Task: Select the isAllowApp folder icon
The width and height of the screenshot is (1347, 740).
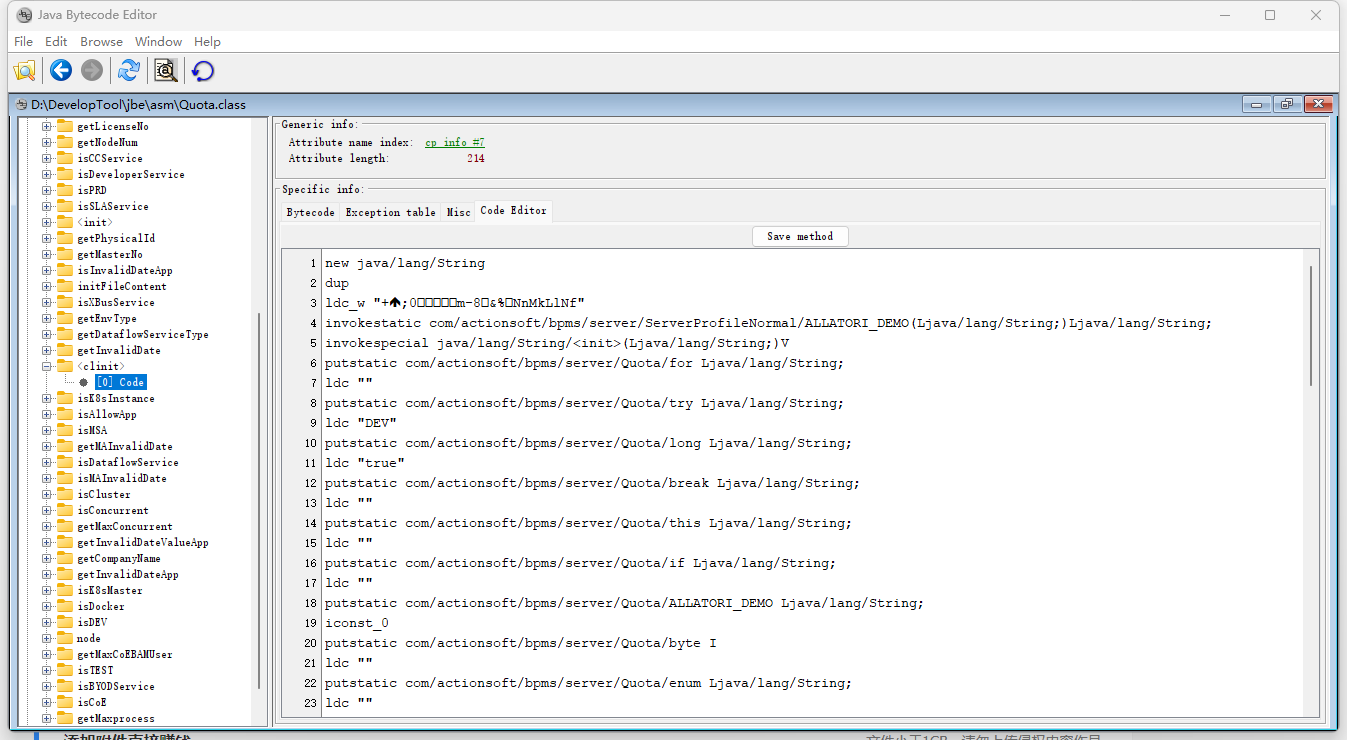Action: click(x=65, y=414)
